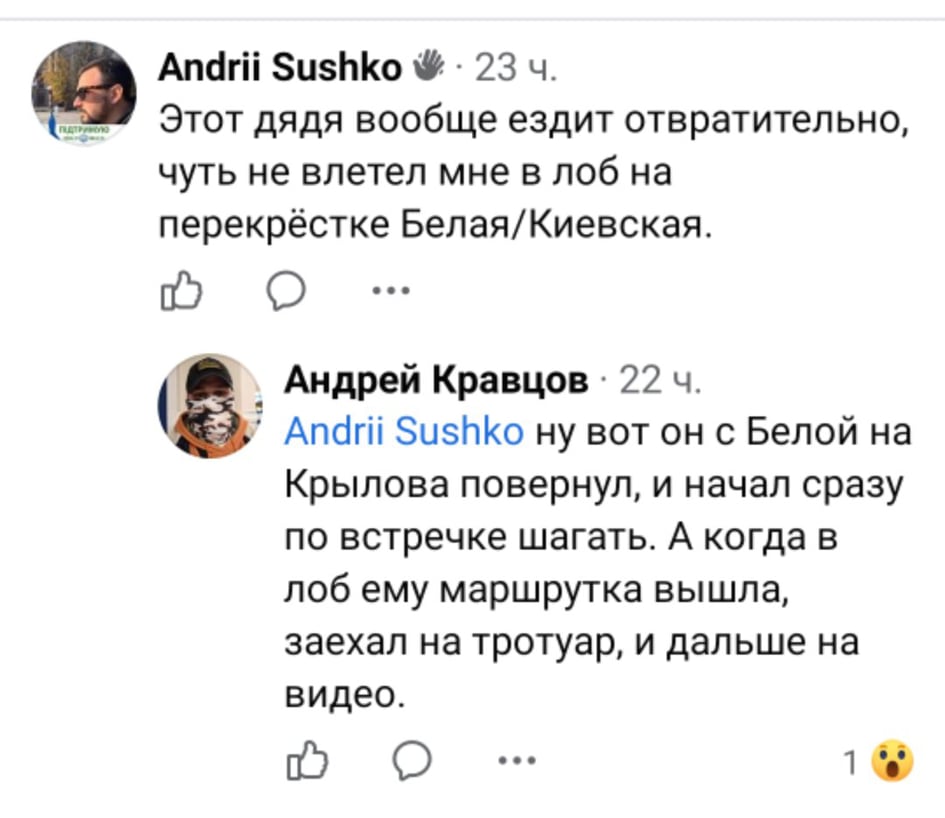945x818 pixels.
Task: Click the blue Andrii Sushko mention in reply
Action: (x=404, y=432)
